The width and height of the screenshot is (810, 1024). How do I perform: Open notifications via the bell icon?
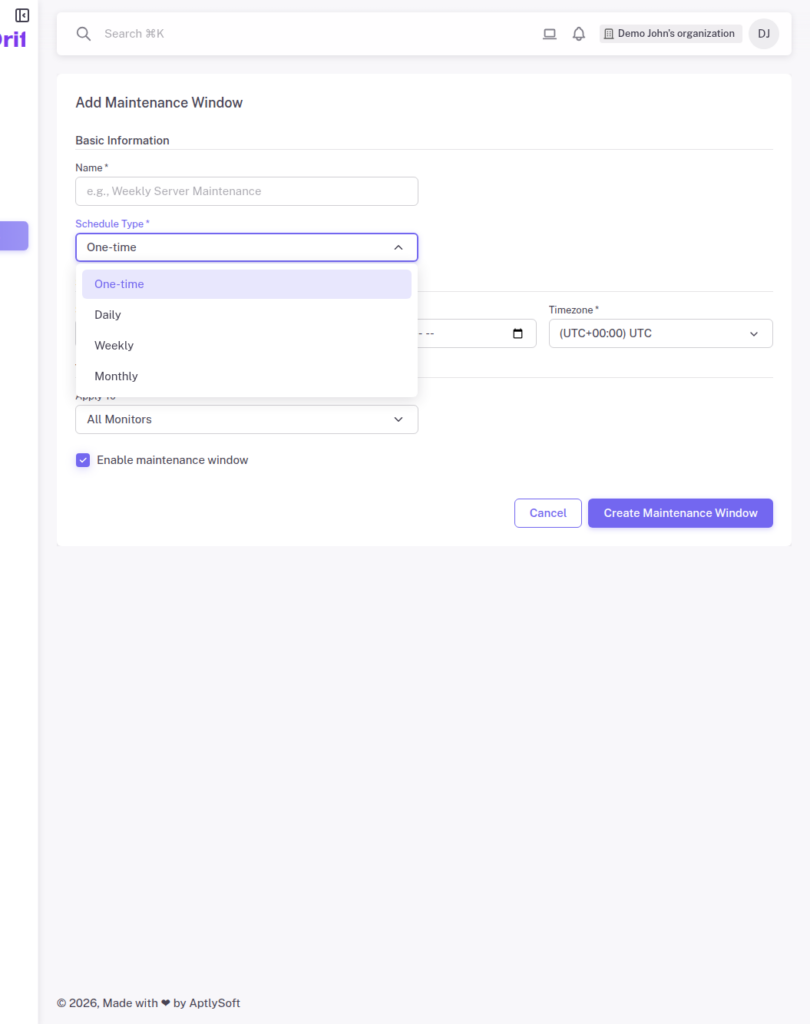[579, 33]
